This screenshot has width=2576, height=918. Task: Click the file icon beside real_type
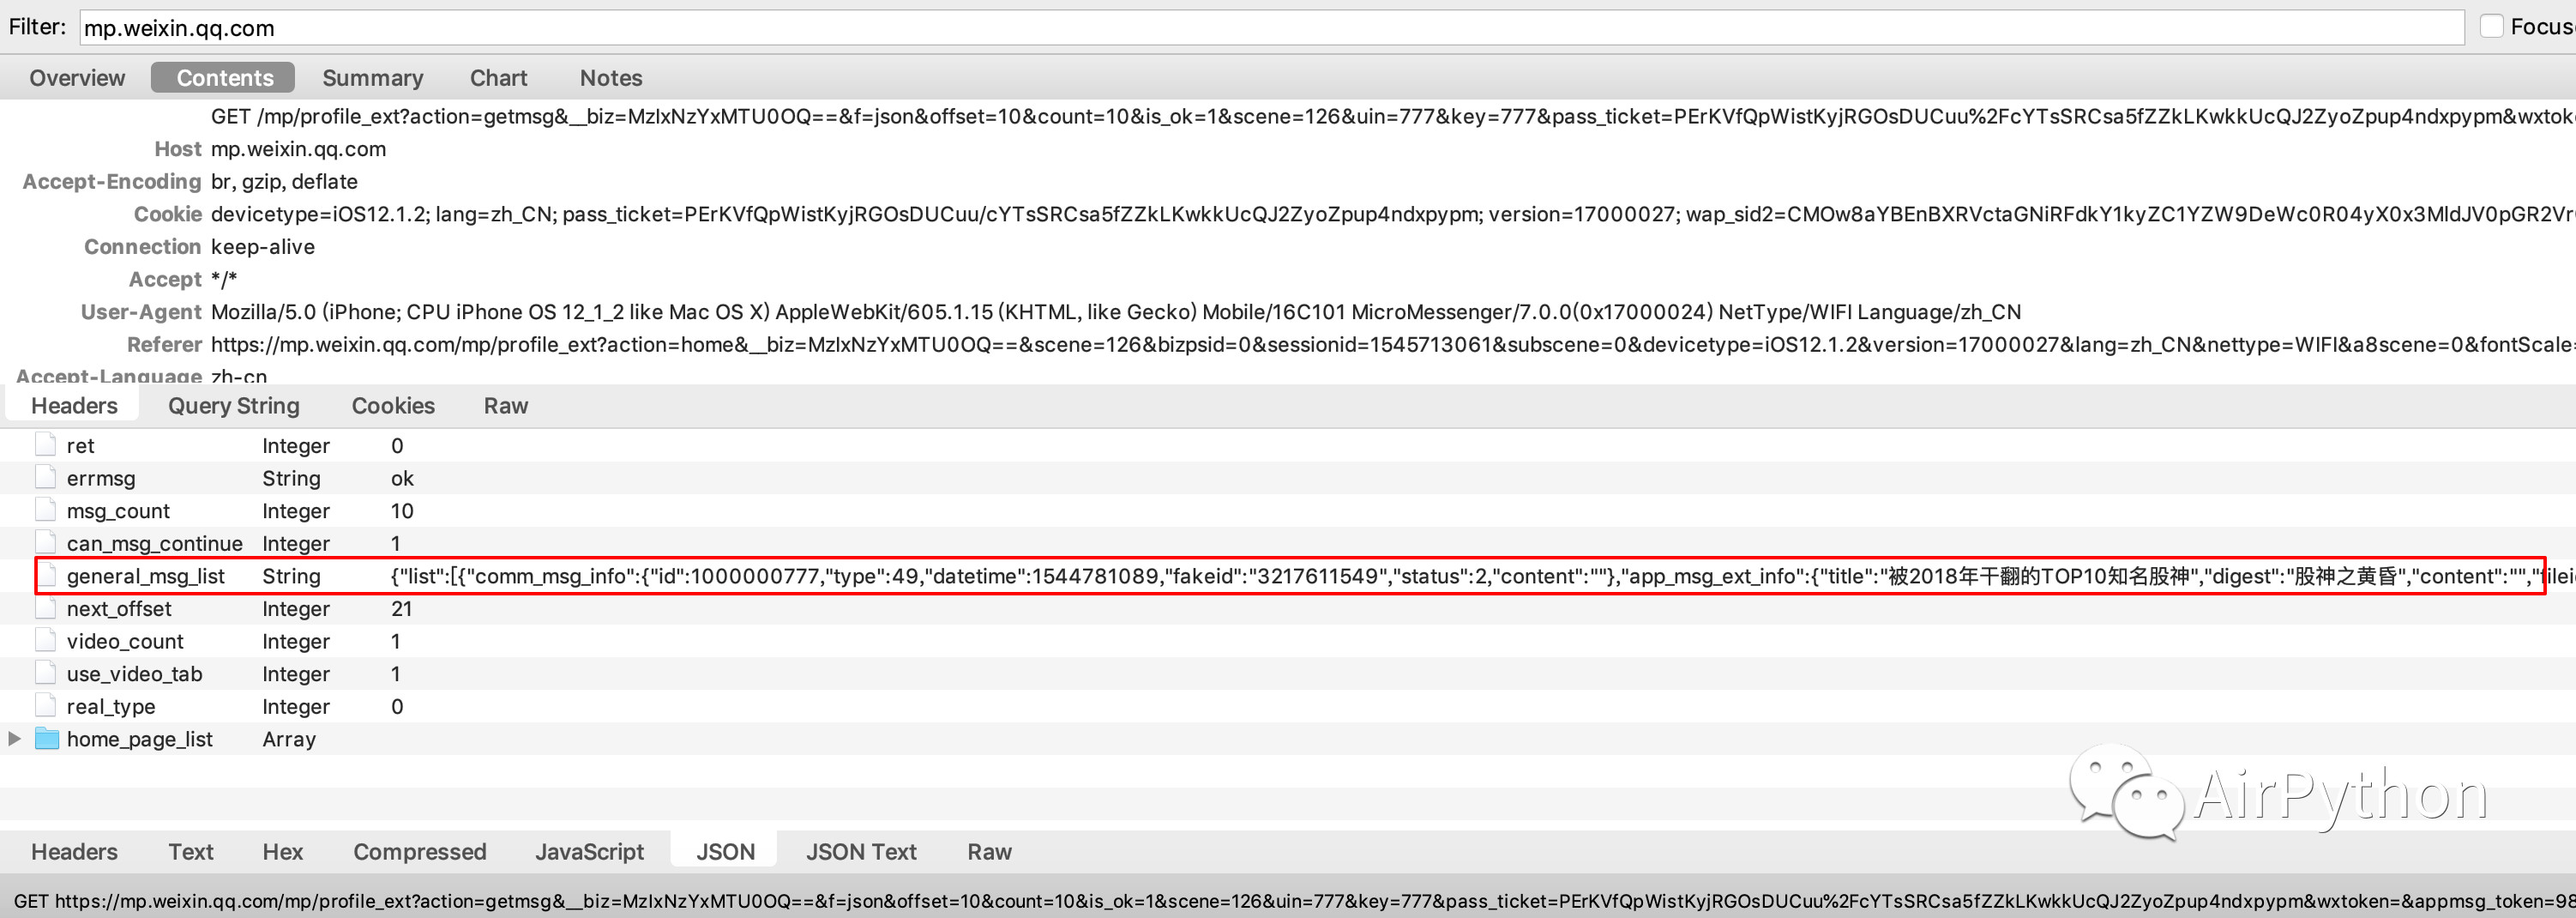46,706
